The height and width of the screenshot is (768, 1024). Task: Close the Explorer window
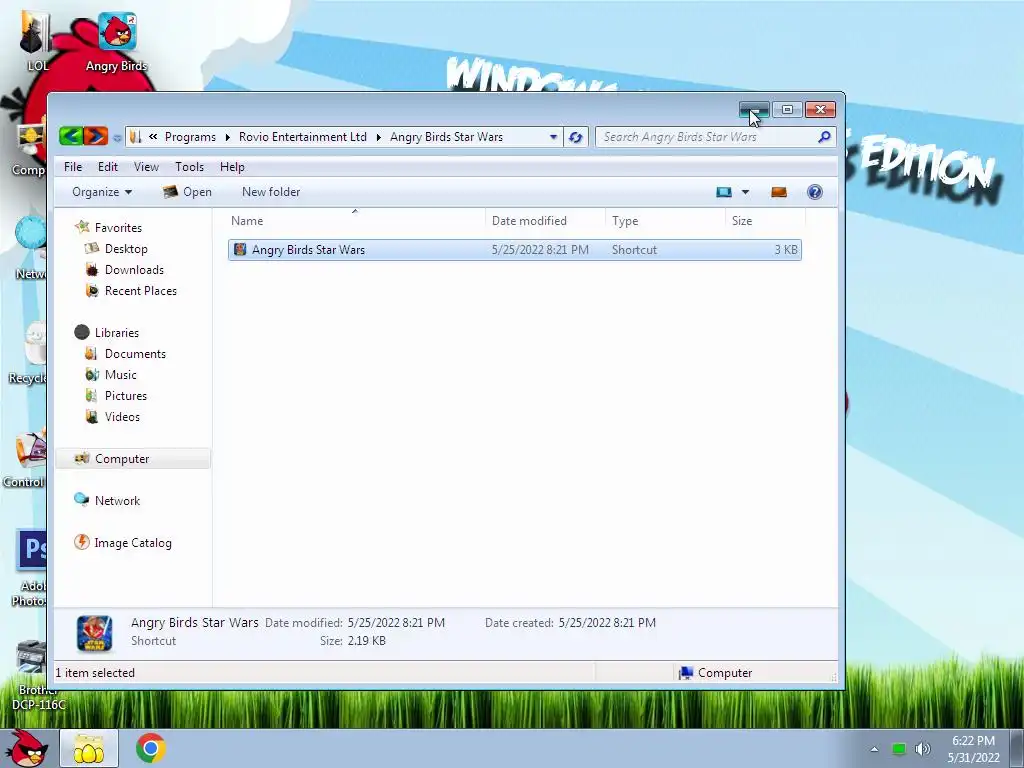point(820,109)
